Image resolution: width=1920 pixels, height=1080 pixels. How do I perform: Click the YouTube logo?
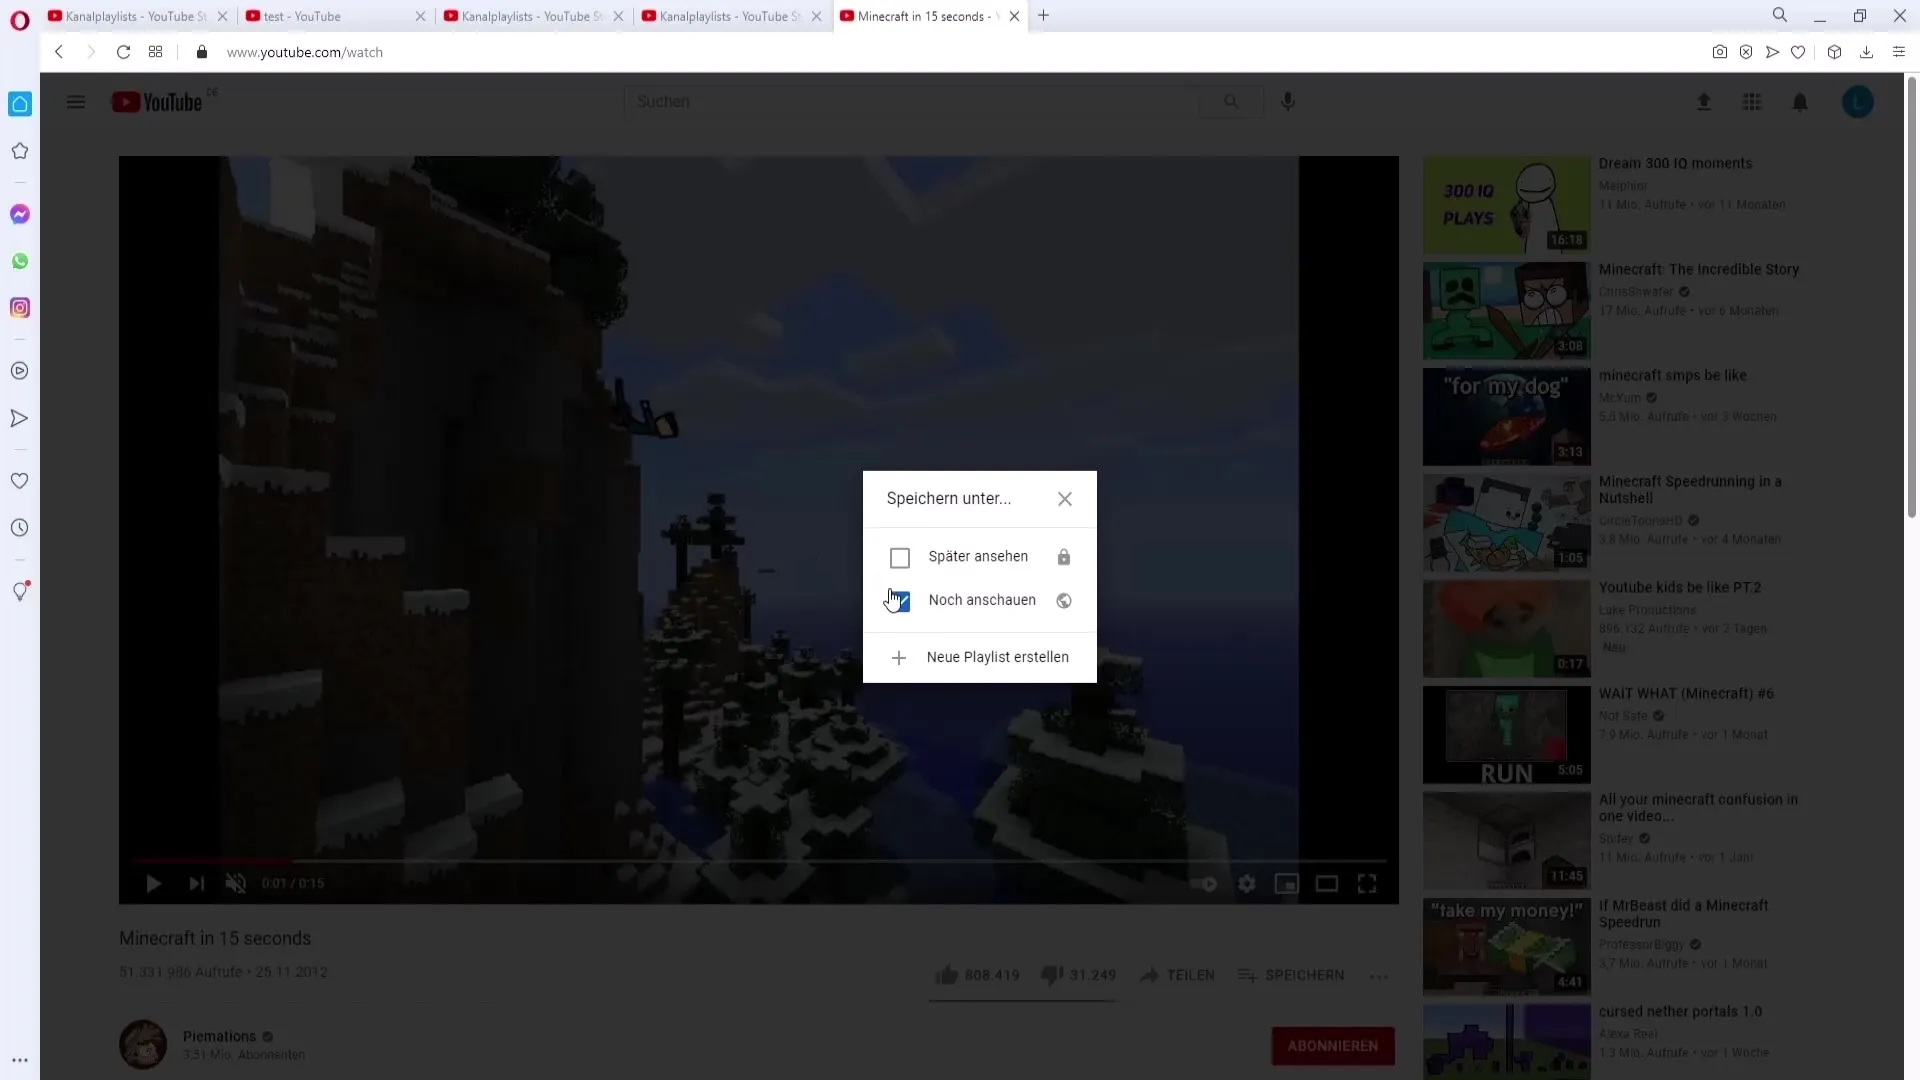click(x=157, y=102)
